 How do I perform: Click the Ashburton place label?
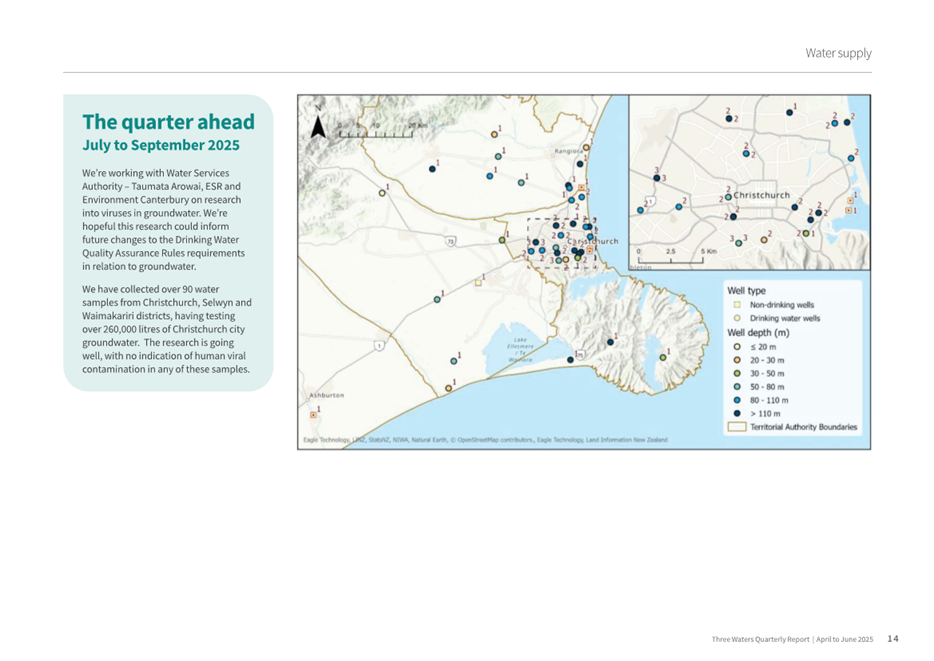(x=326, y=395)
